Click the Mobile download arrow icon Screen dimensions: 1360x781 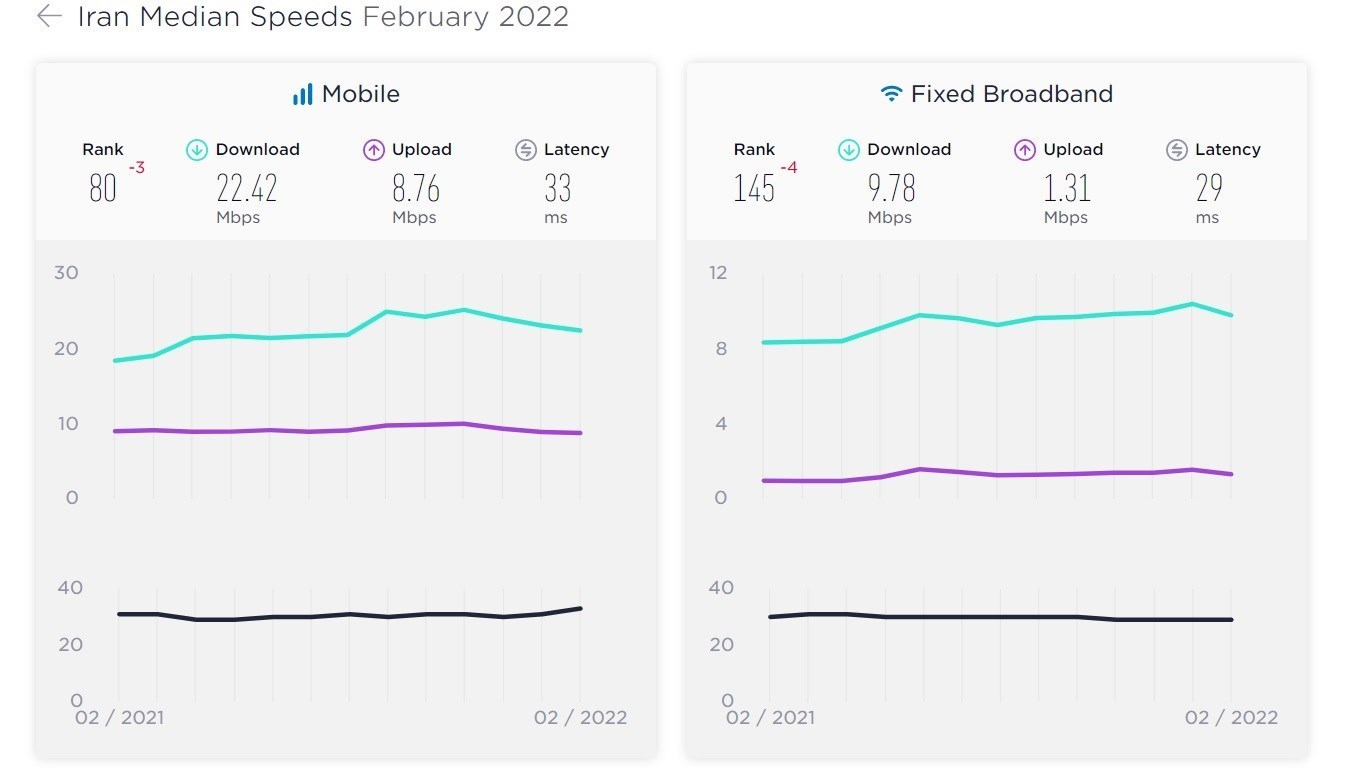click(197, 150)
